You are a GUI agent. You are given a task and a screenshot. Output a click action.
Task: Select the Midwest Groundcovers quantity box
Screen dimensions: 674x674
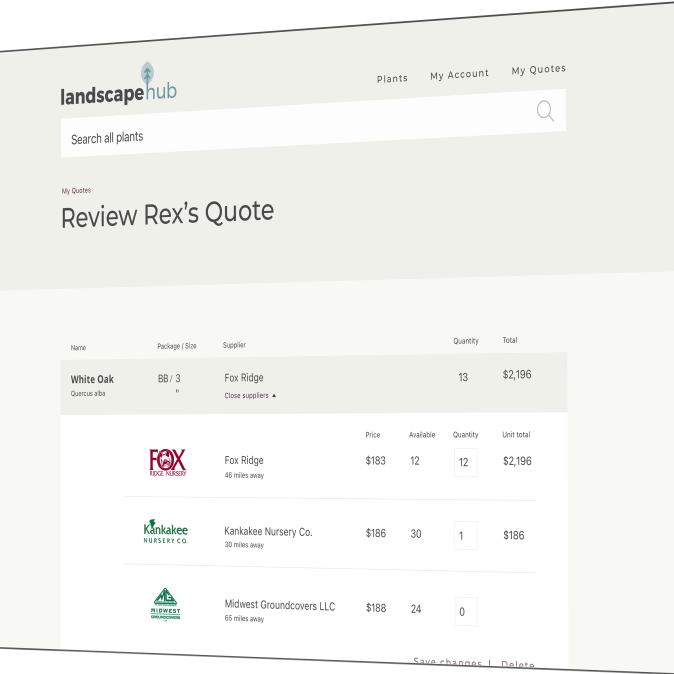click(465, 611)
